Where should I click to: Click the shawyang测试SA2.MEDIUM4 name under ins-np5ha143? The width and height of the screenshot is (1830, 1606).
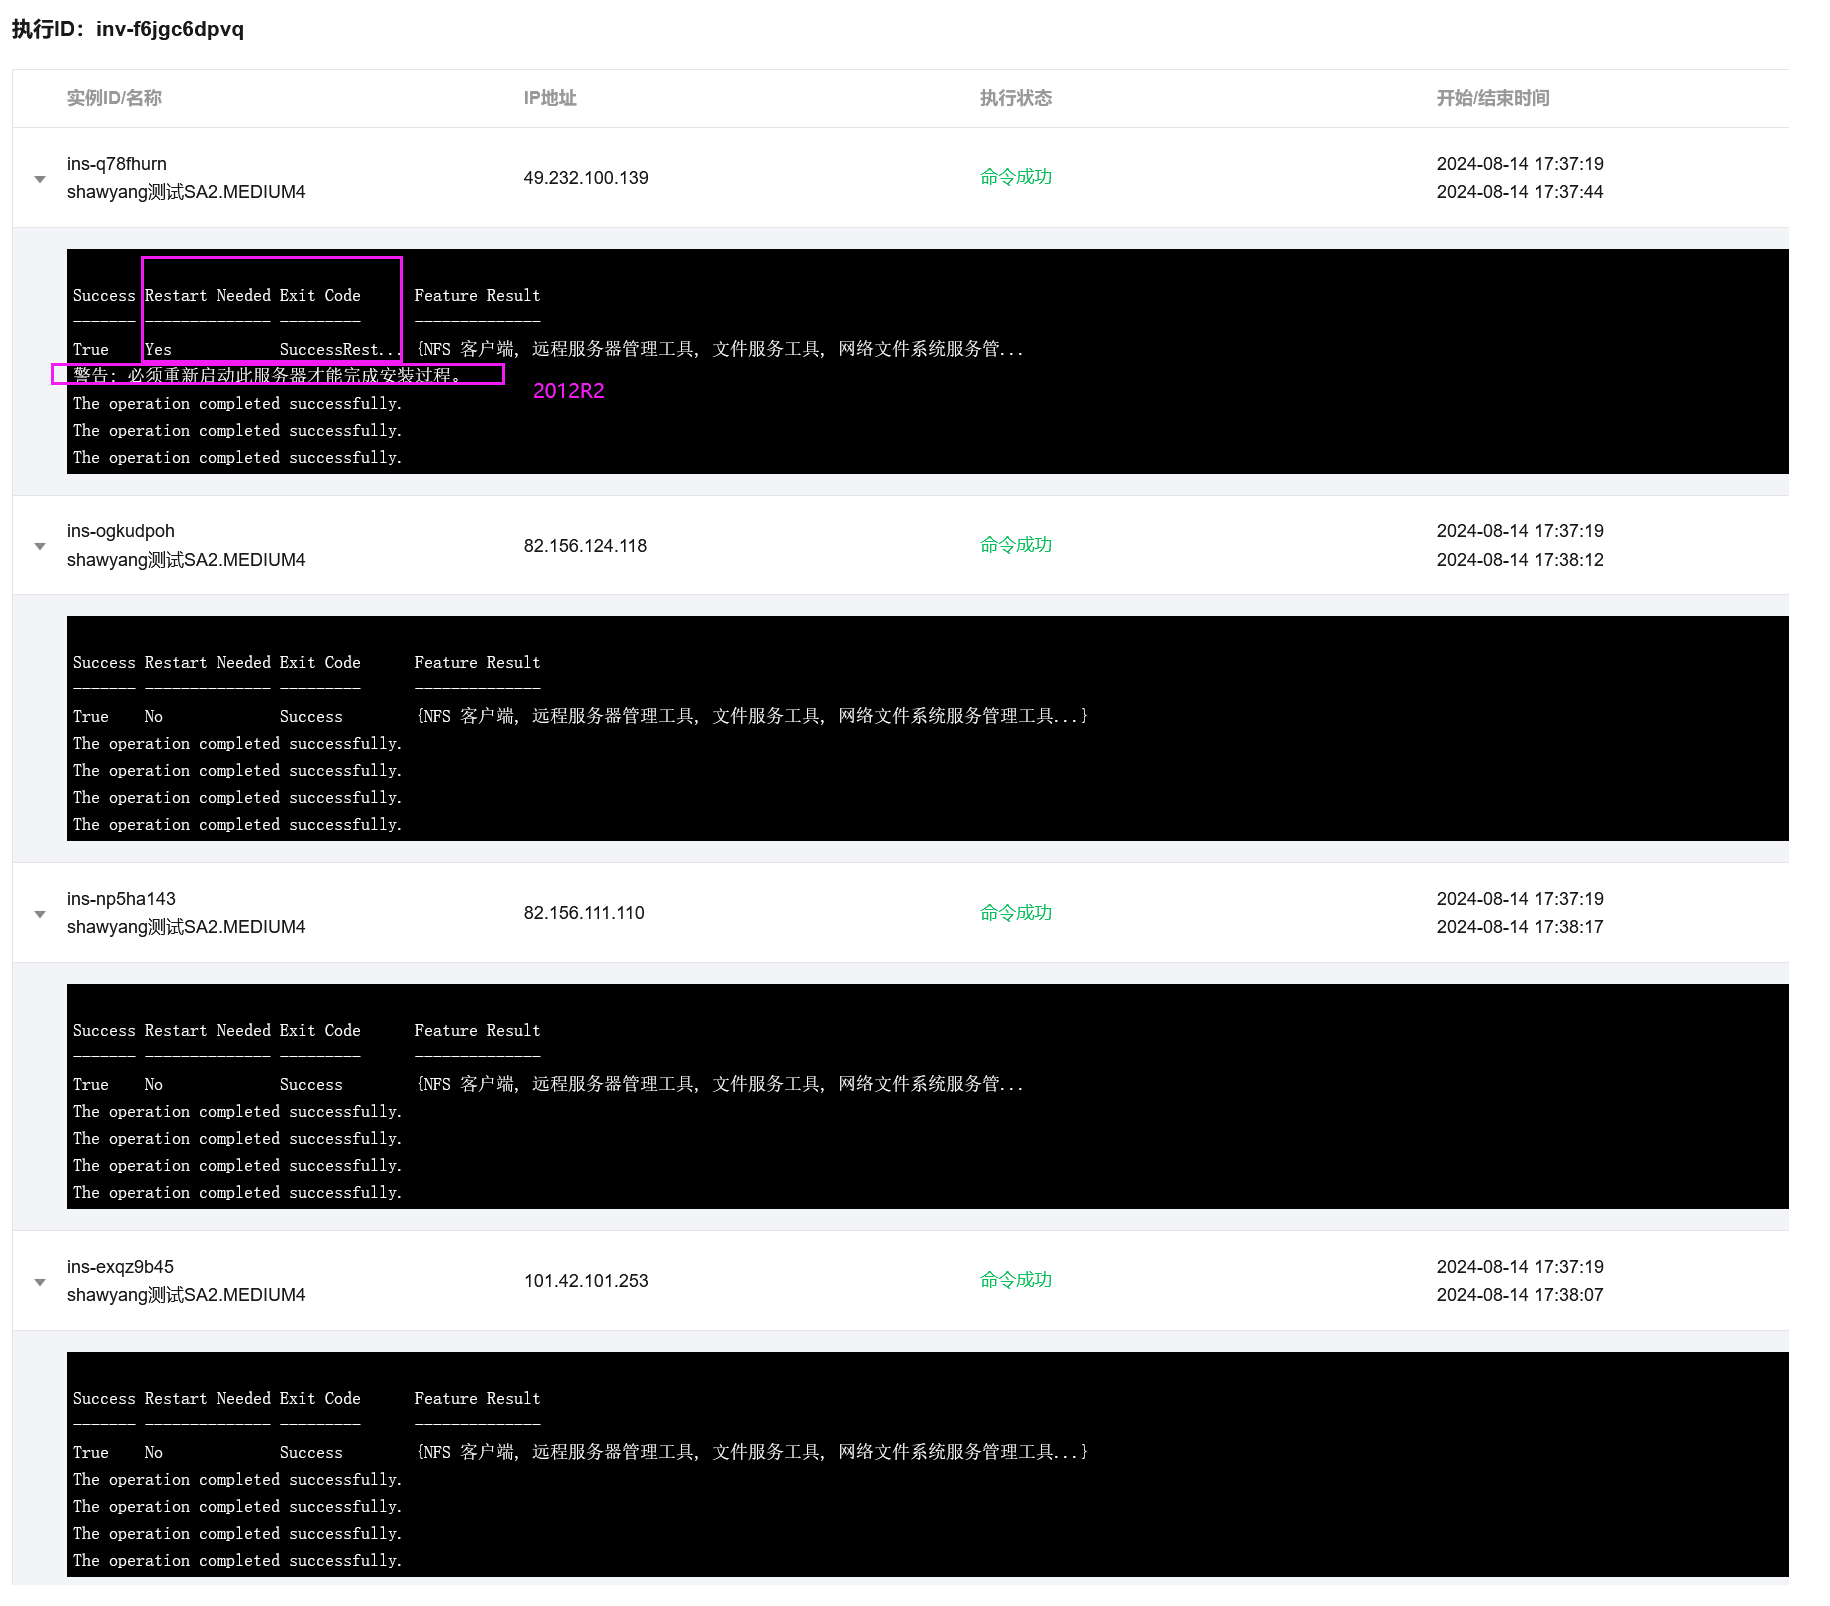click(186, 927)
